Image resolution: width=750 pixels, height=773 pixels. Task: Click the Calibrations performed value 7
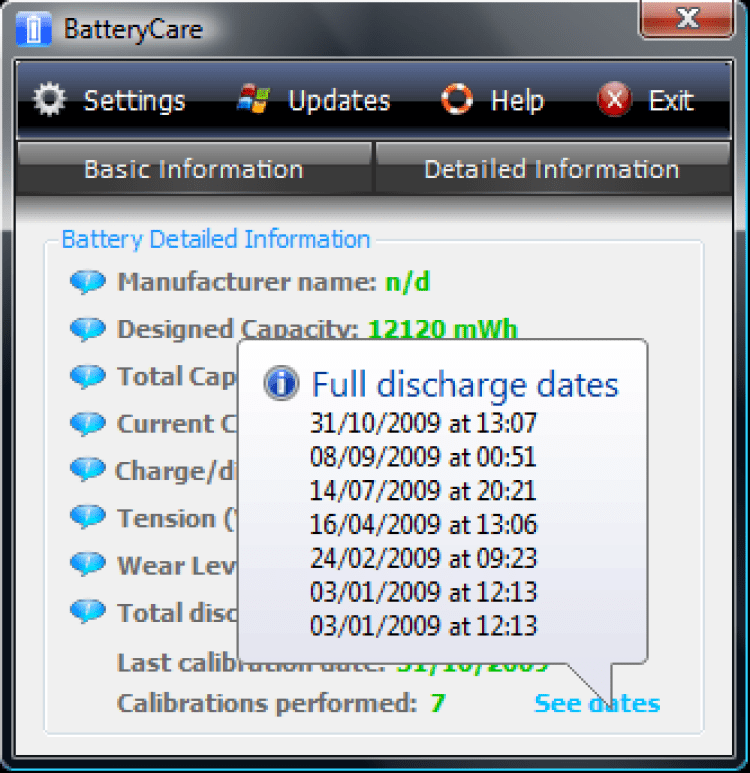point(437,703)
